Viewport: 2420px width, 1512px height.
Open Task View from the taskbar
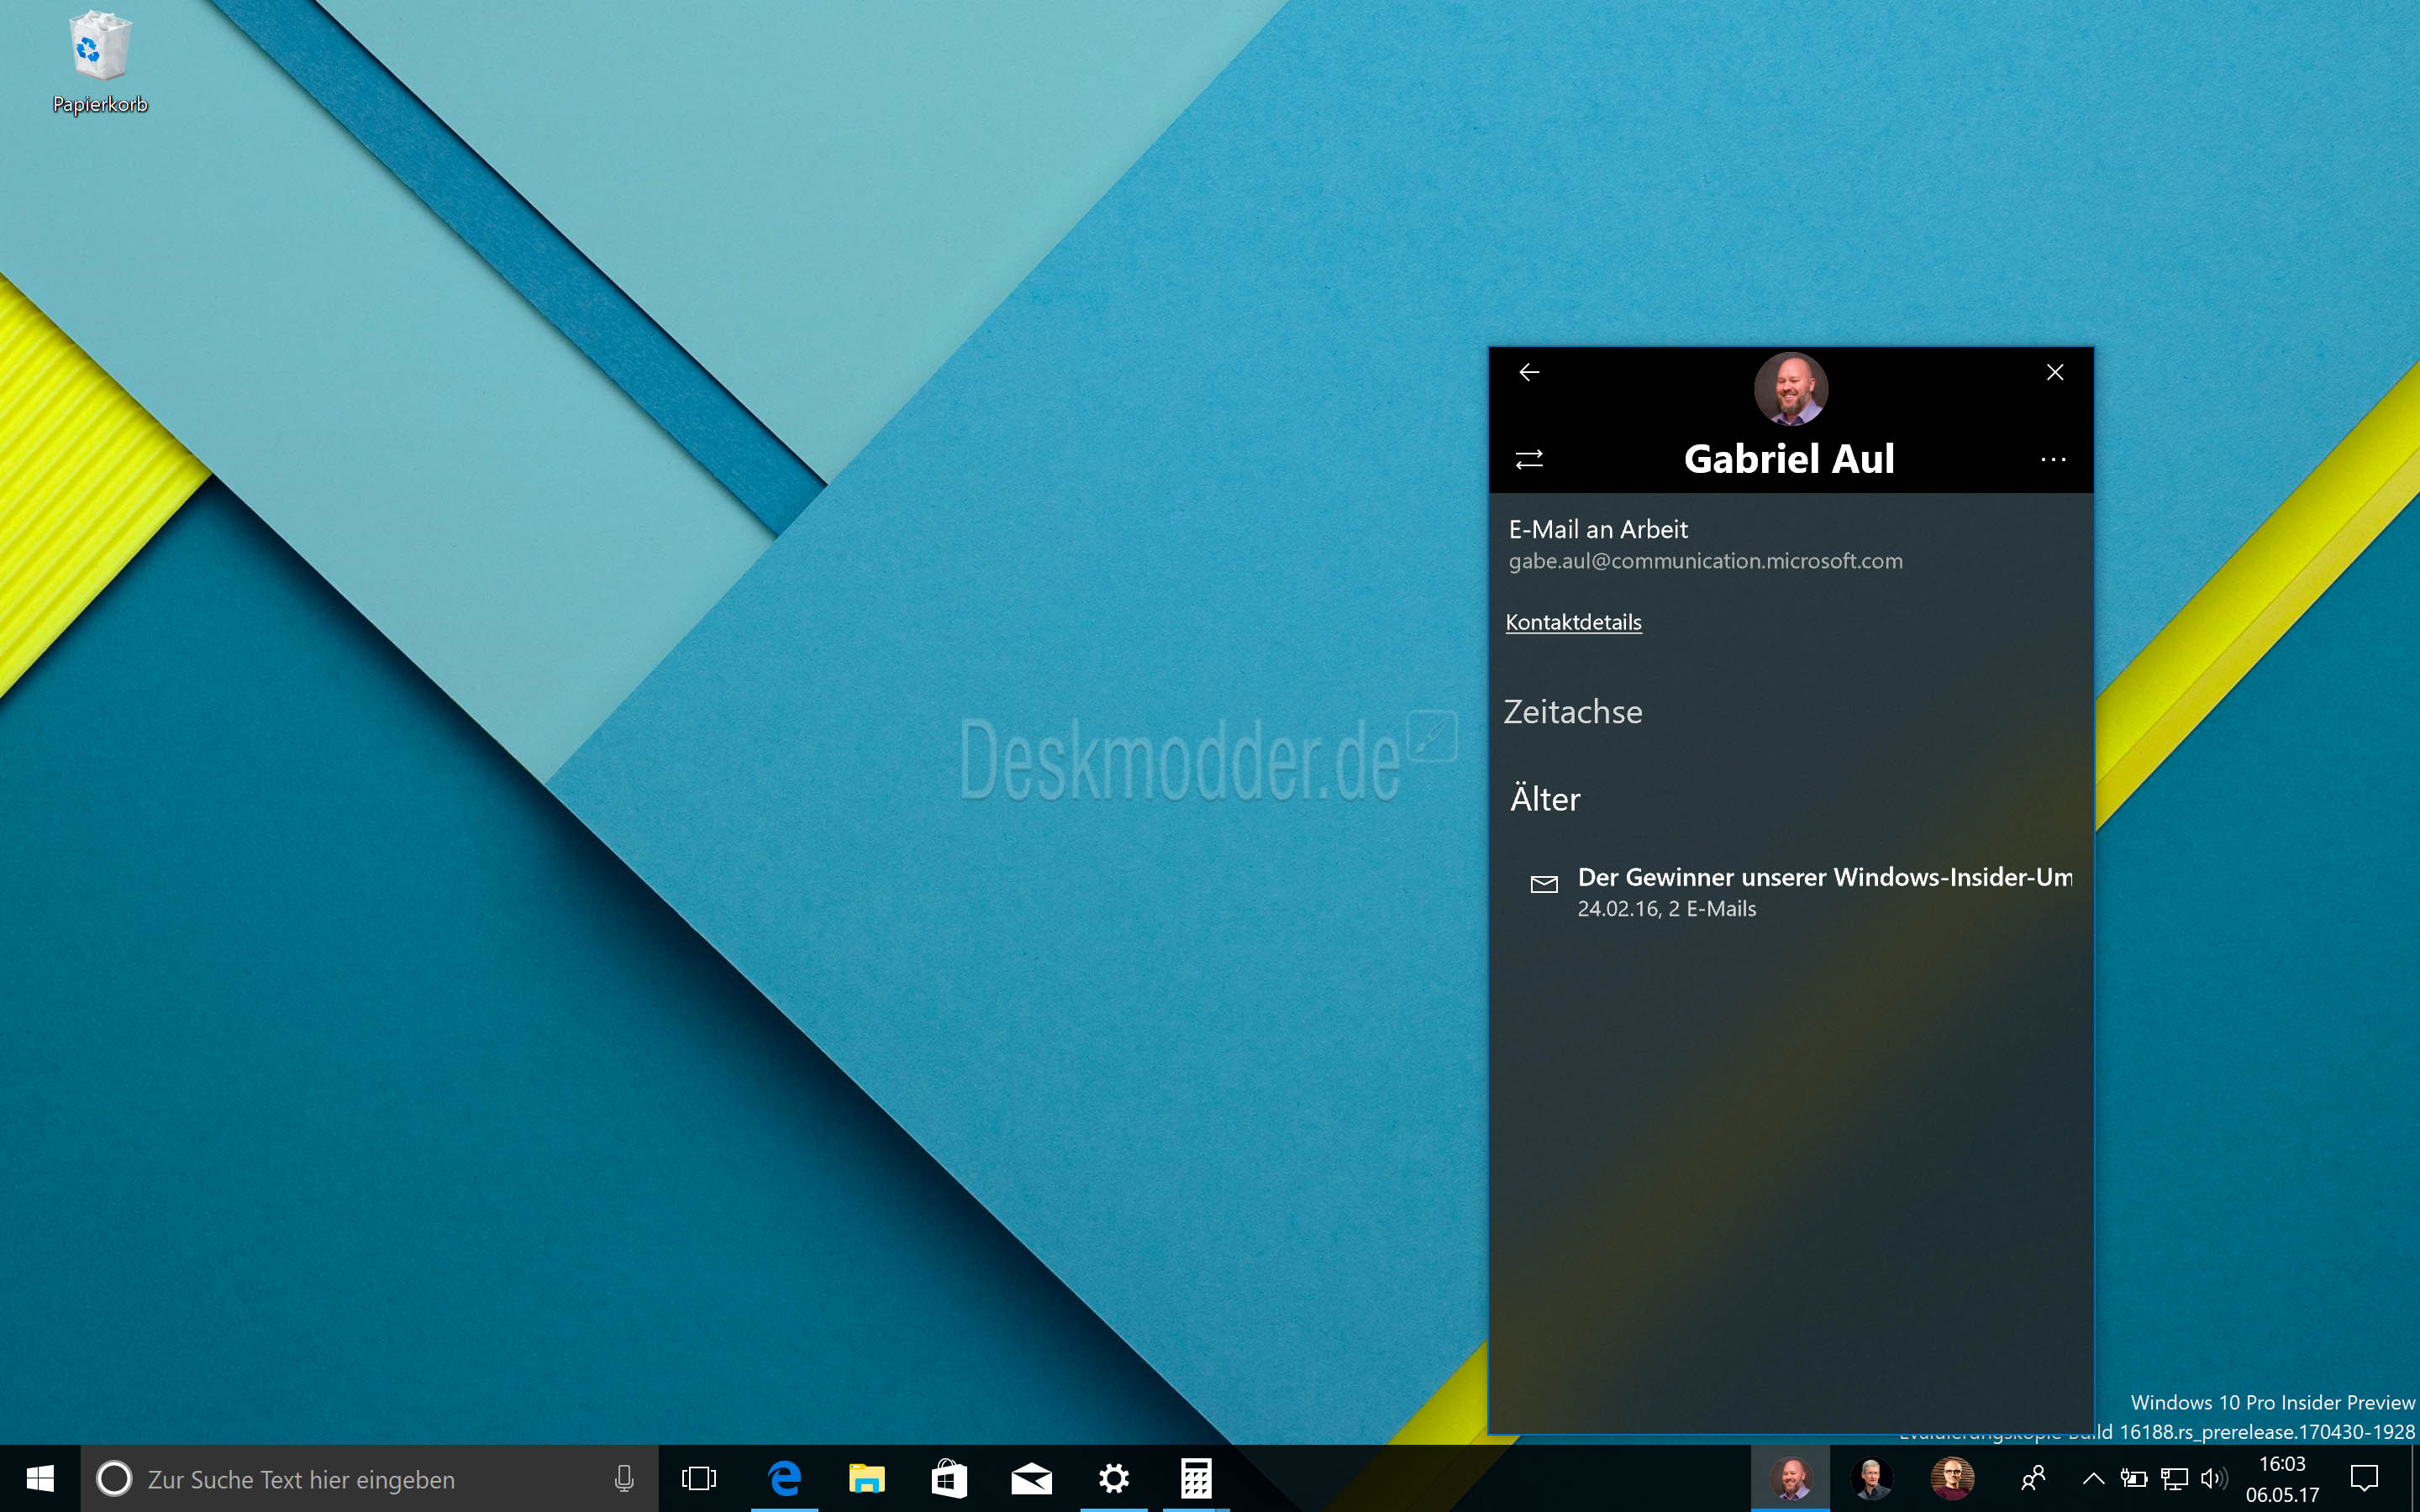[699, 1478]
